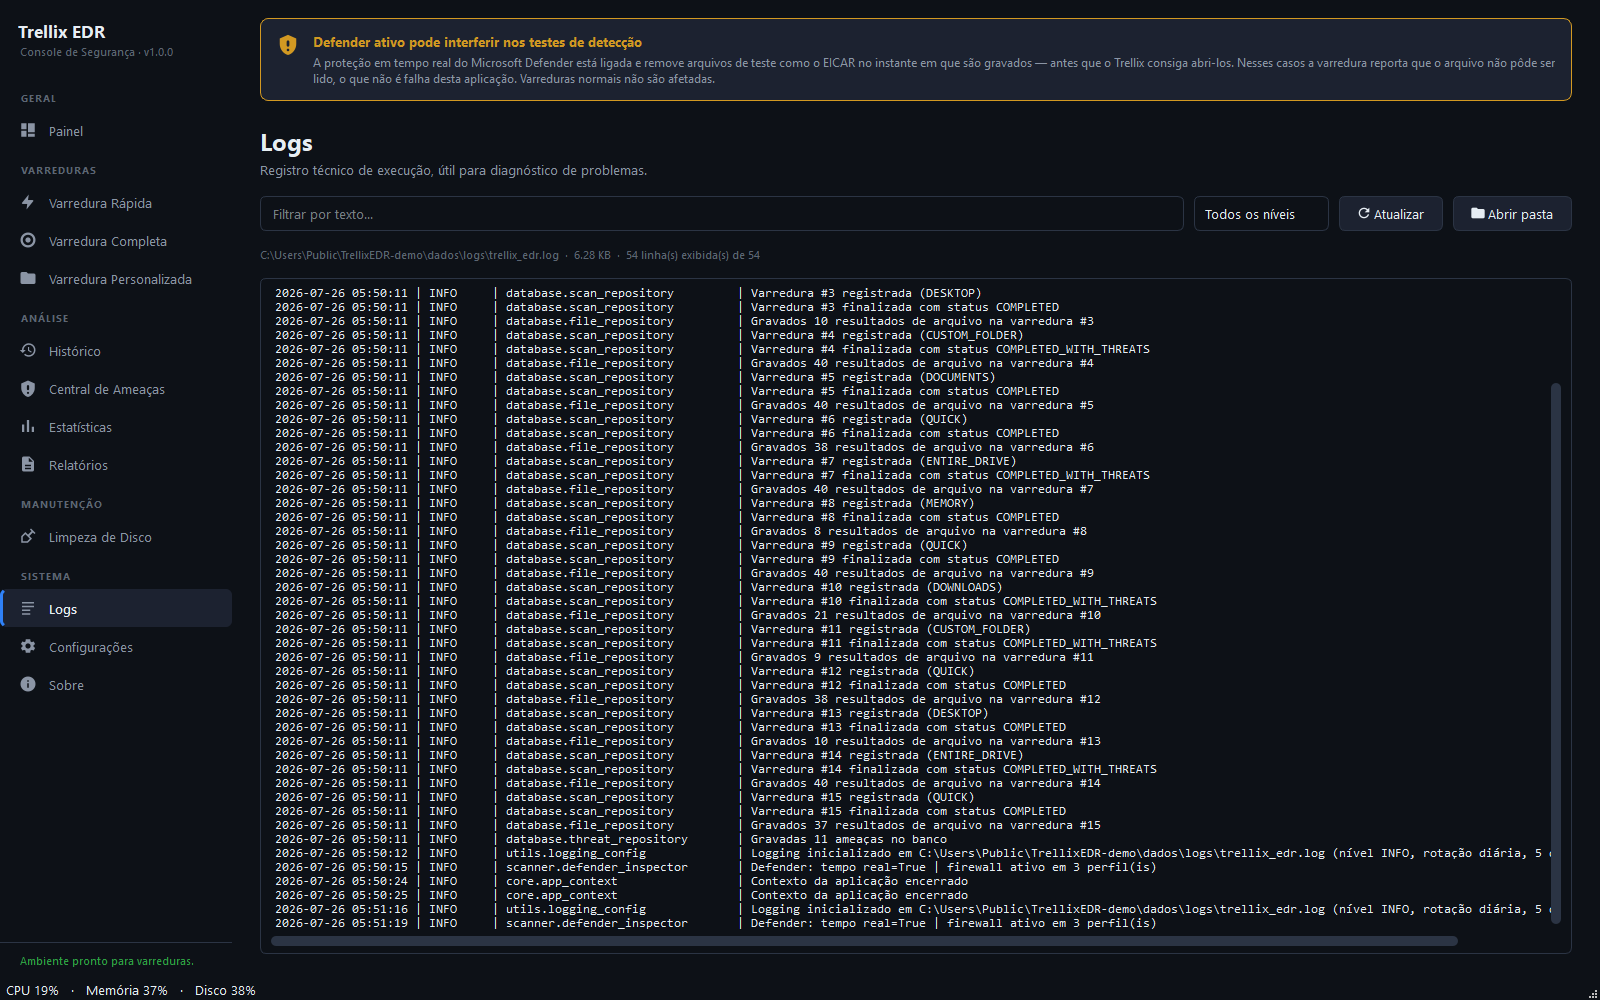Click the 'Trellix EDR' app title
Screen dimensions: 1600x1000
tap(62, 32)
